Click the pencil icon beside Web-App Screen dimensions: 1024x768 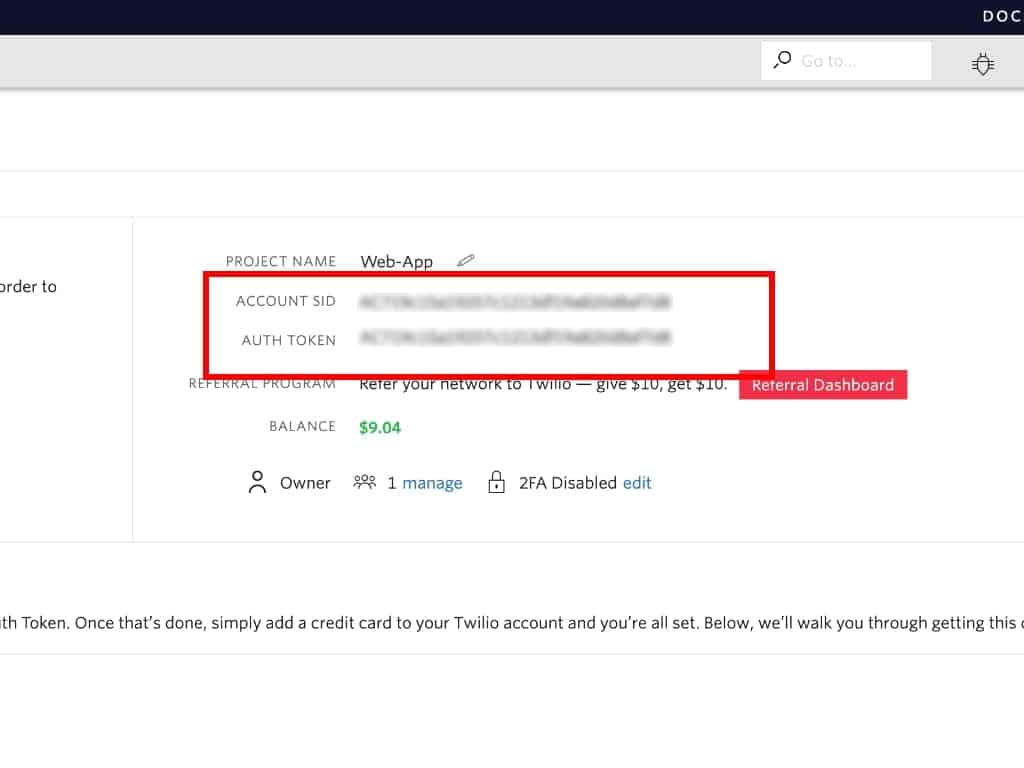coord(465,260)
